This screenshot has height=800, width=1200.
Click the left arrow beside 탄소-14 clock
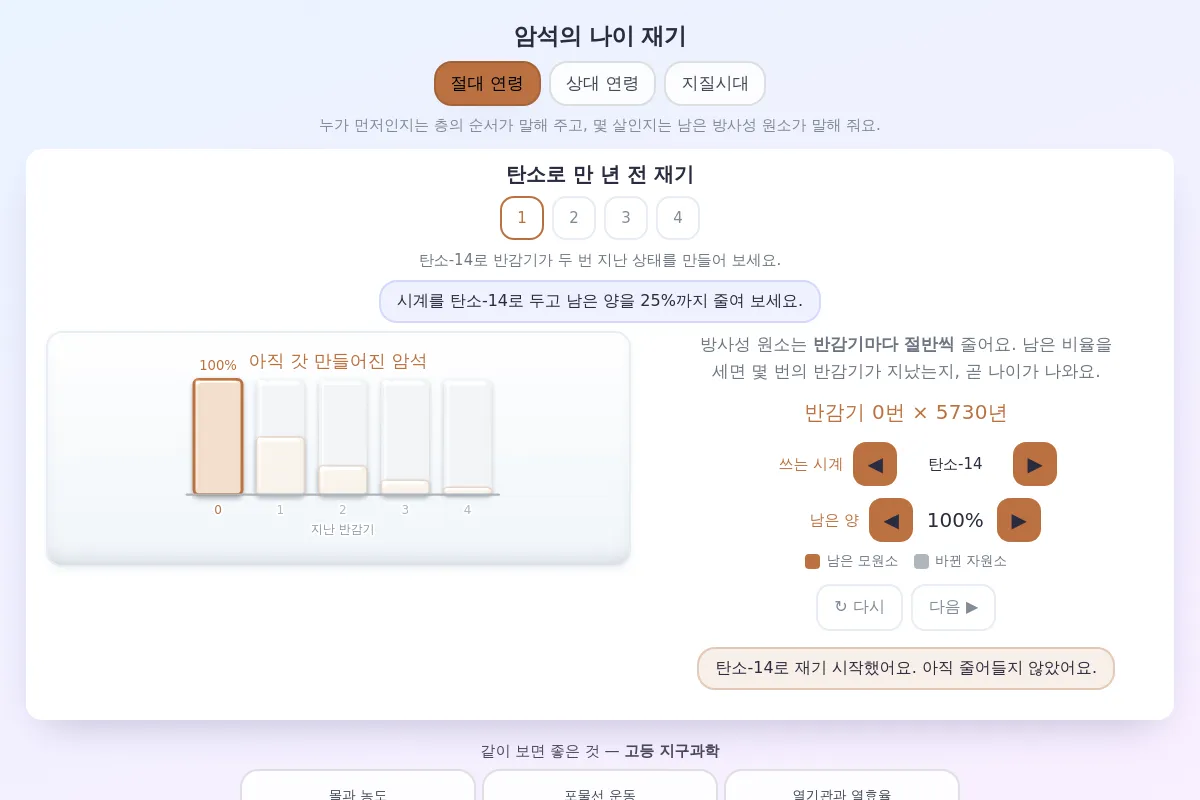point(875,464)
